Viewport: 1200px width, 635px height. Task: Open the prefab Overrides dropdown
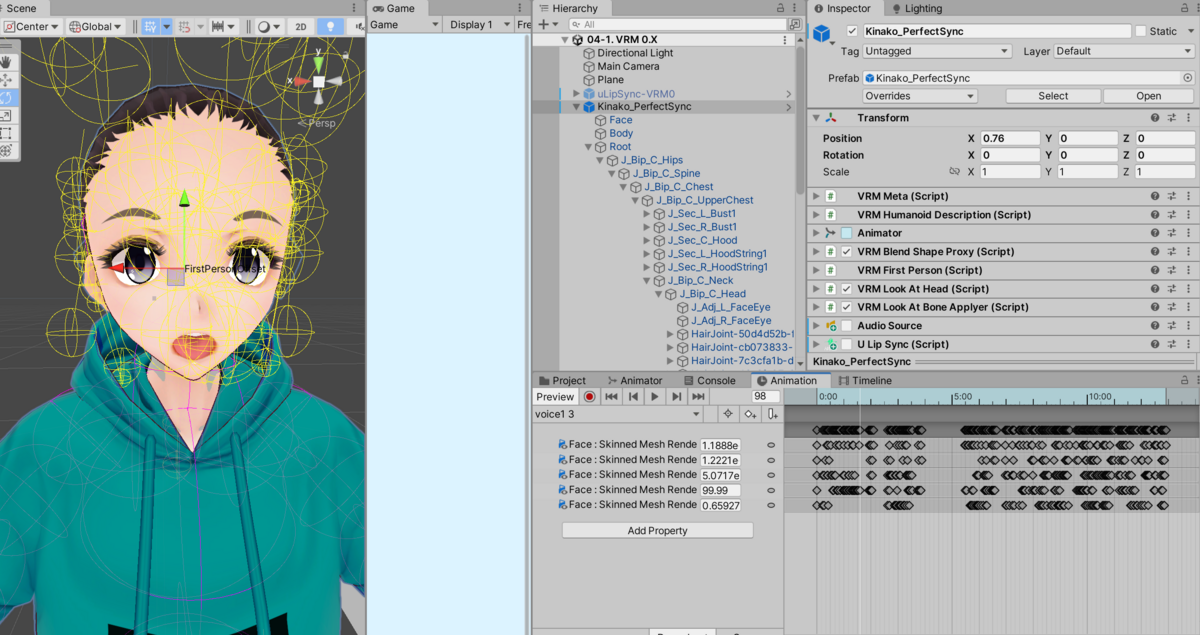920,96
